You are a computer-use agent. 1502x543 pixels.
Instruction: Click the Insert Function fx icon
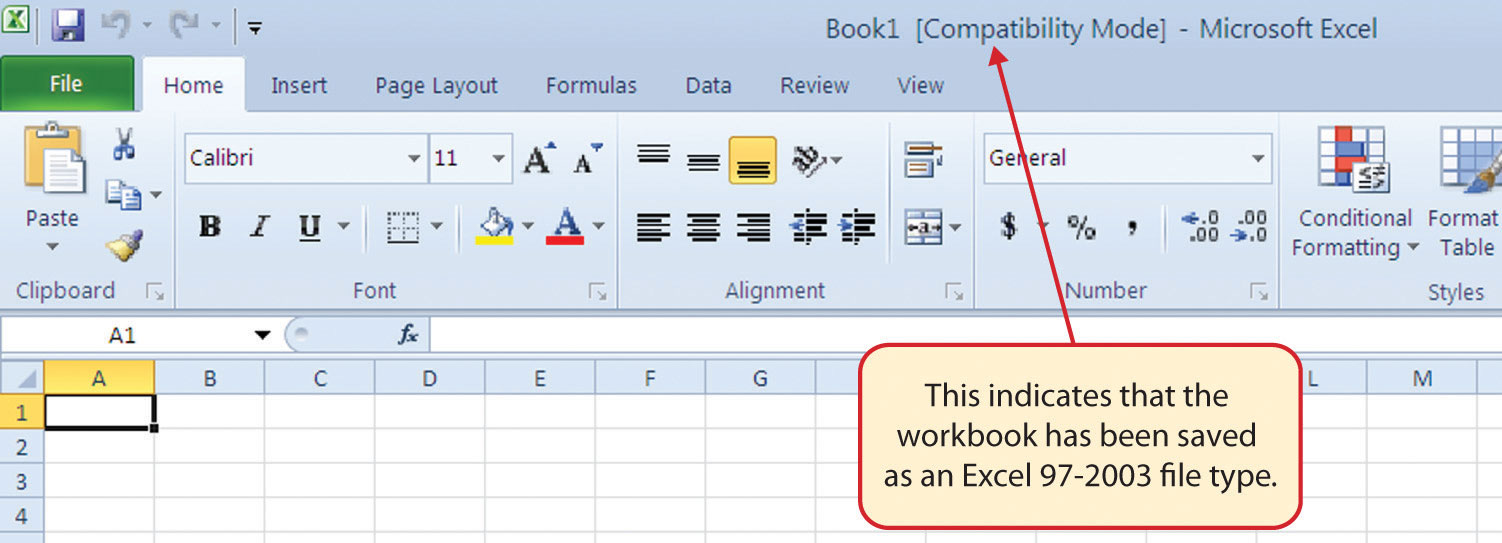[x=408, y=335]
